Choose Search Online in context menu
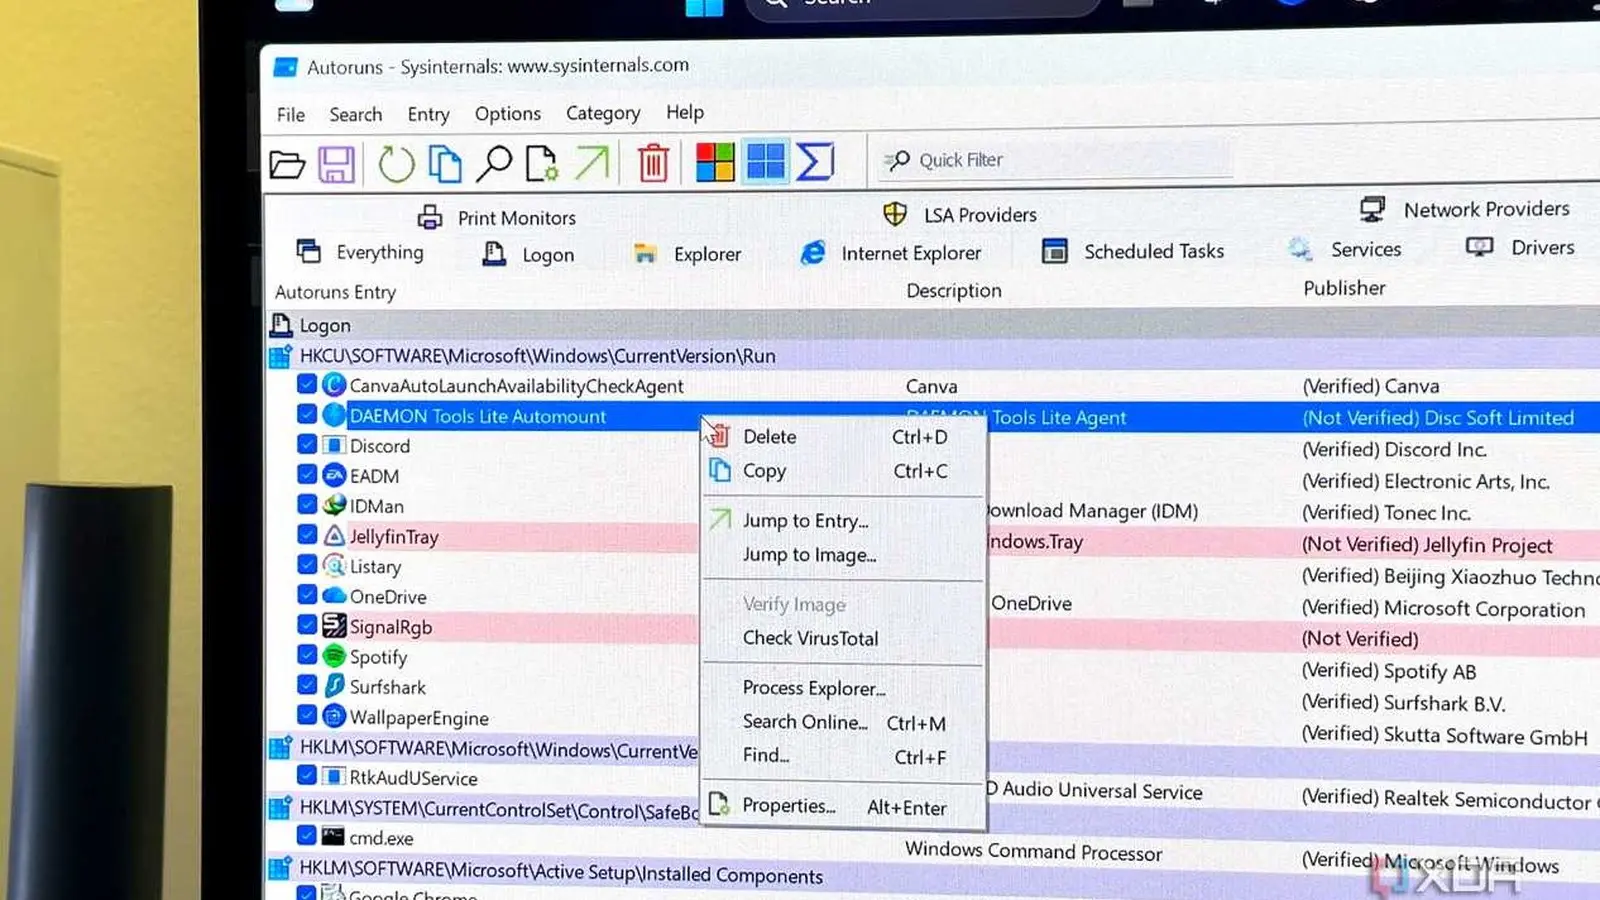 coord(842,722)
